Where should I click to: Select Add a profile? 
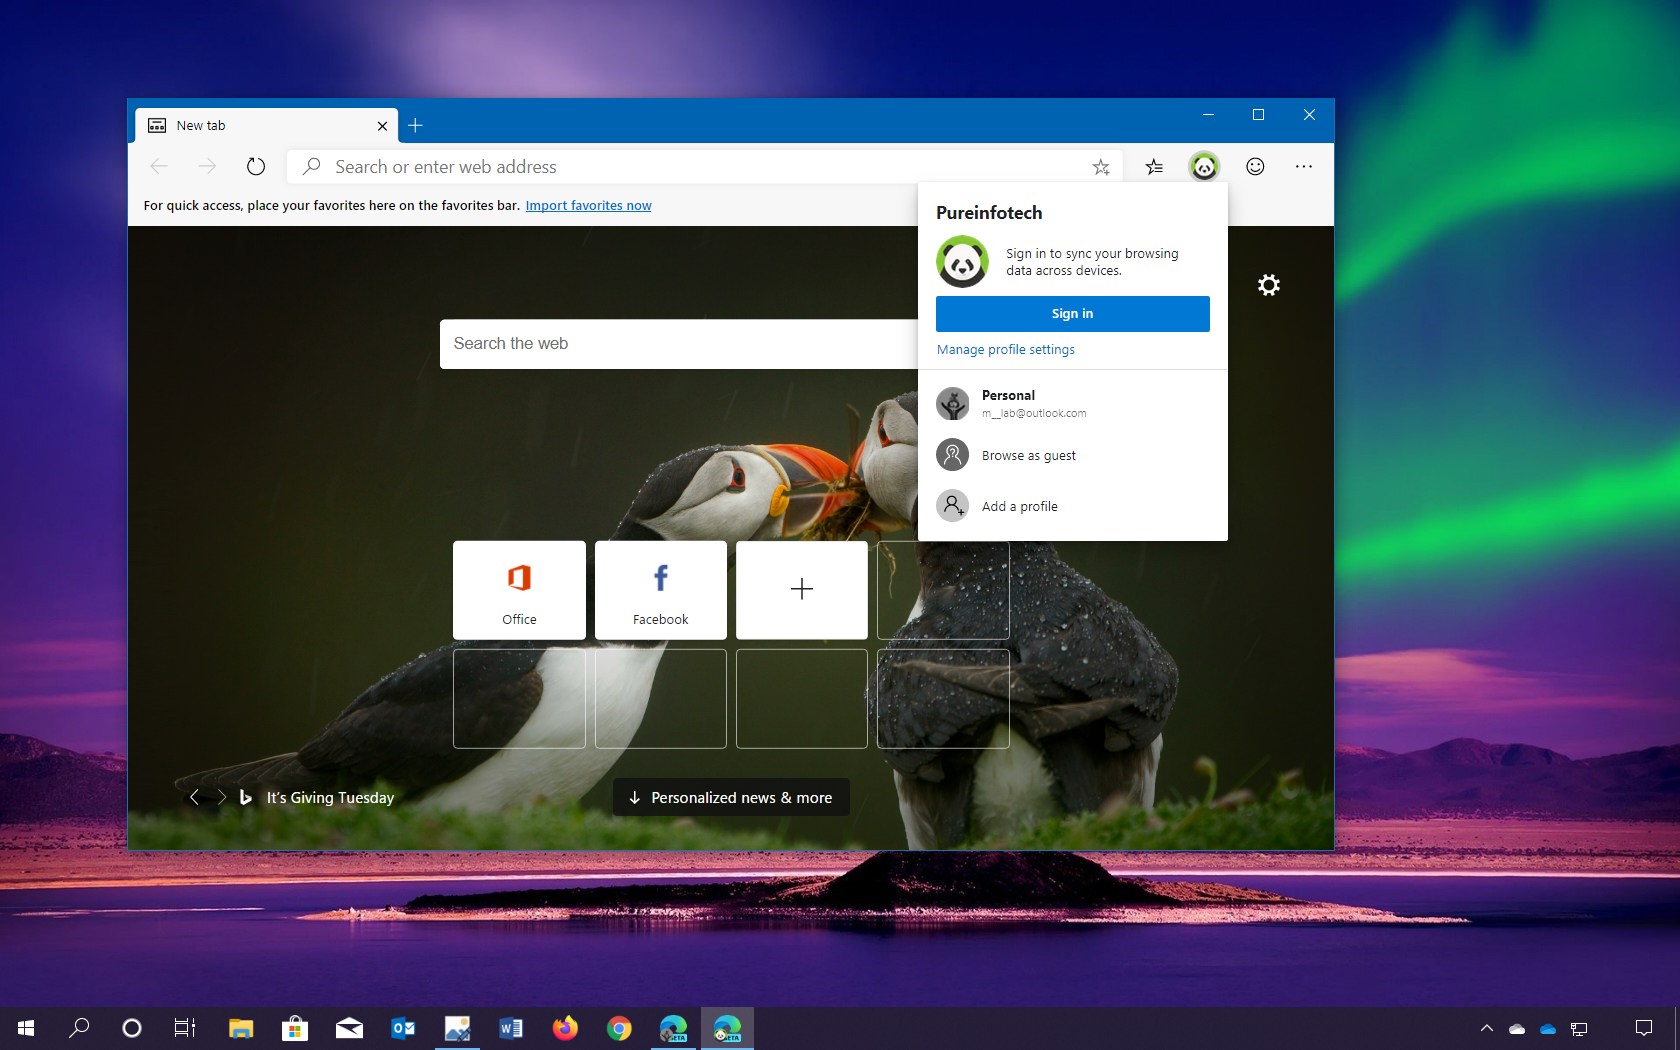[1072, 506]
